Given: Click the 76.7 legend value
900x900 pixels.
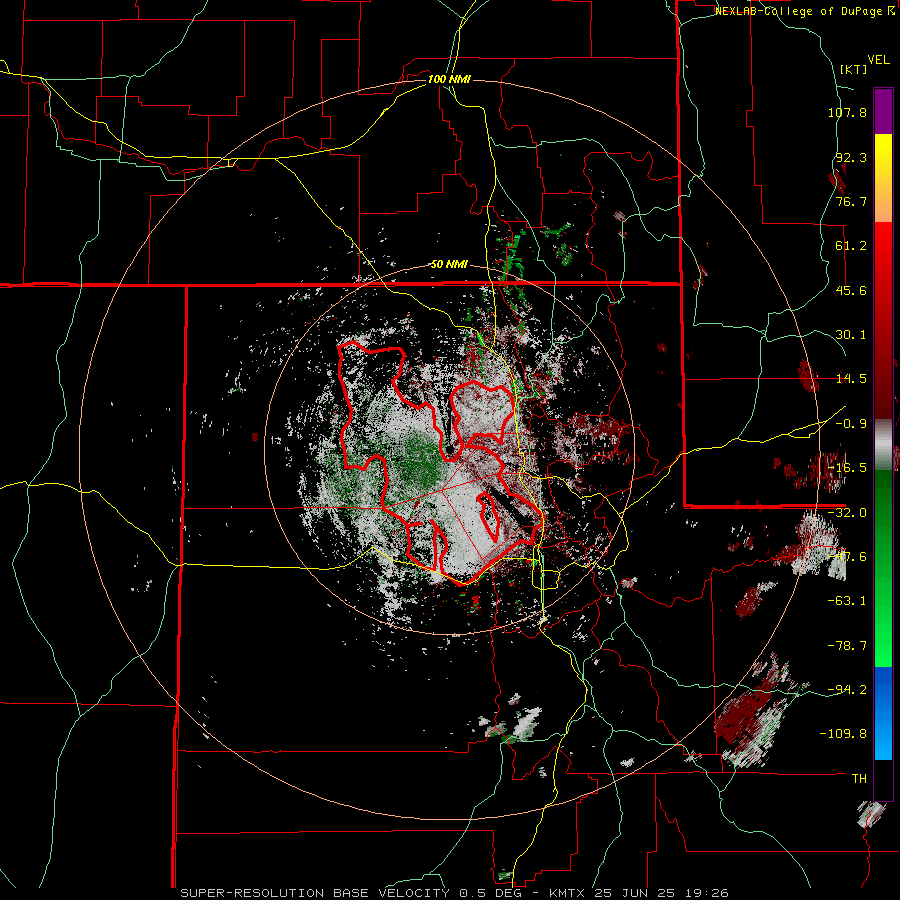Looking at the screenshot, I should tap(851, 201).
